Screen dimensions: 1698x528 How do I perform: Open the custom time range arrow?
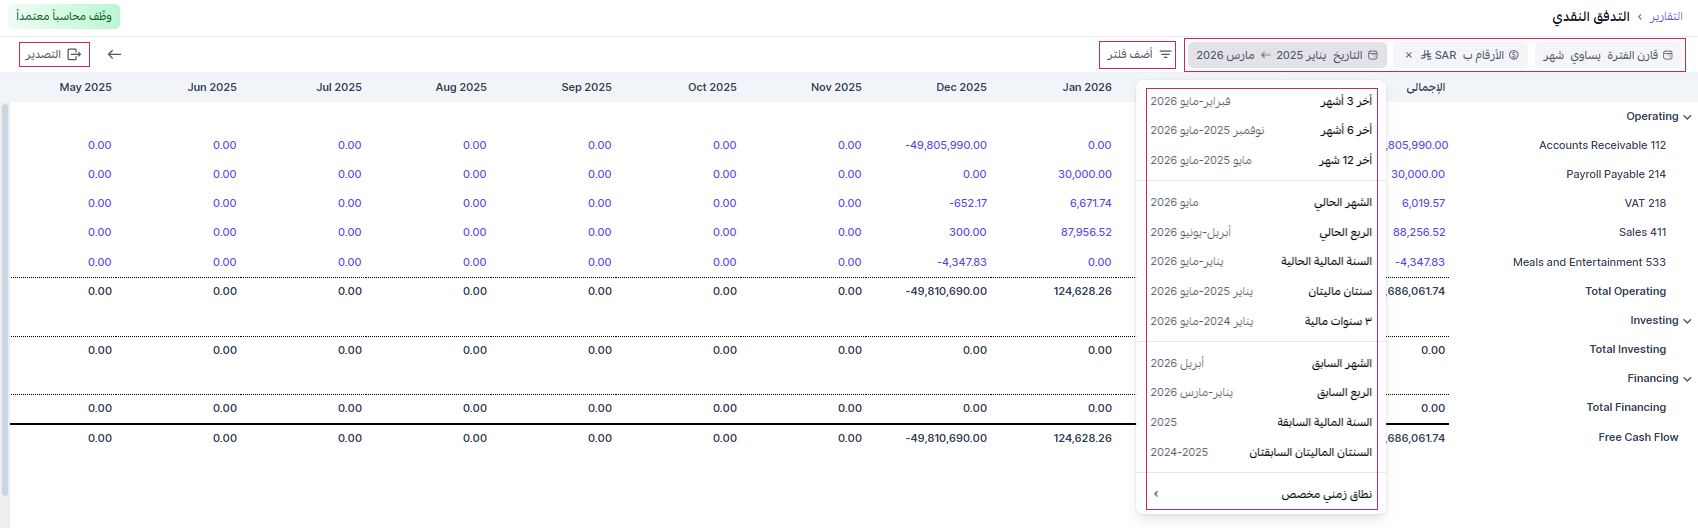tap(1156, 494)
